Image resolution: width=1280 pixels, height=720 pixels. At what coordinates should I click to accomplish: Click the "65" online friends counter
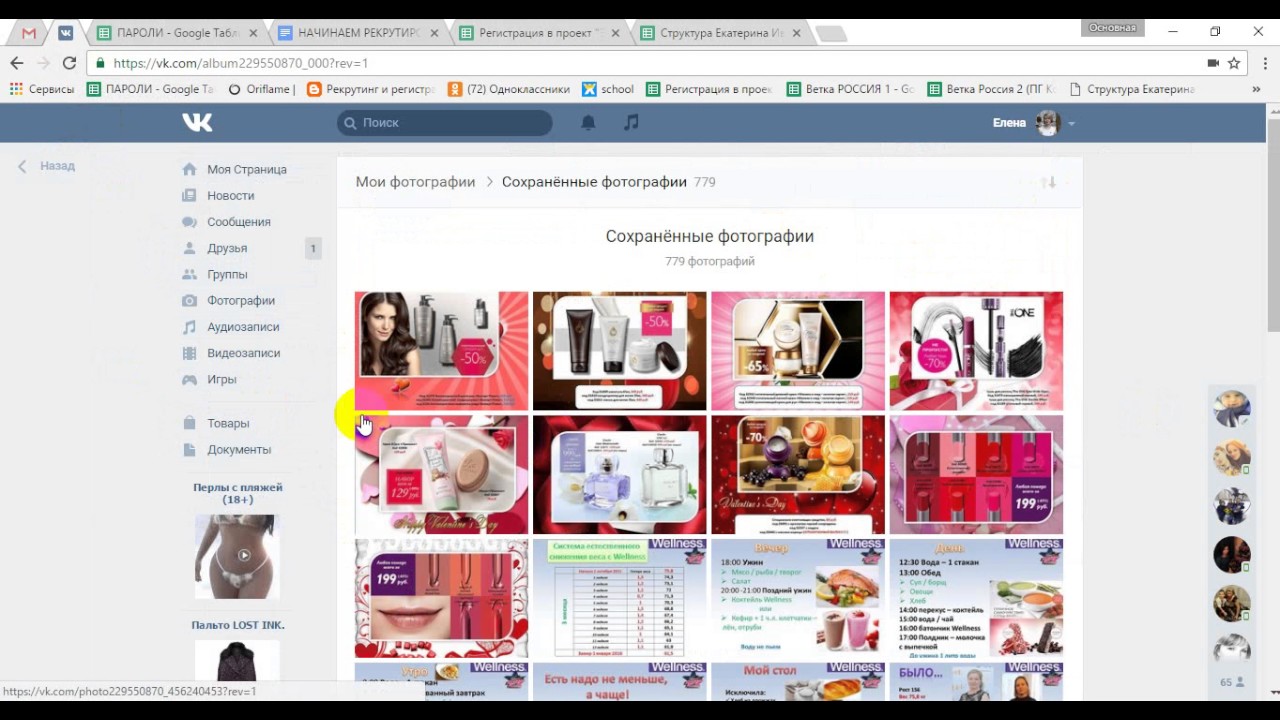coord(1232,682)
